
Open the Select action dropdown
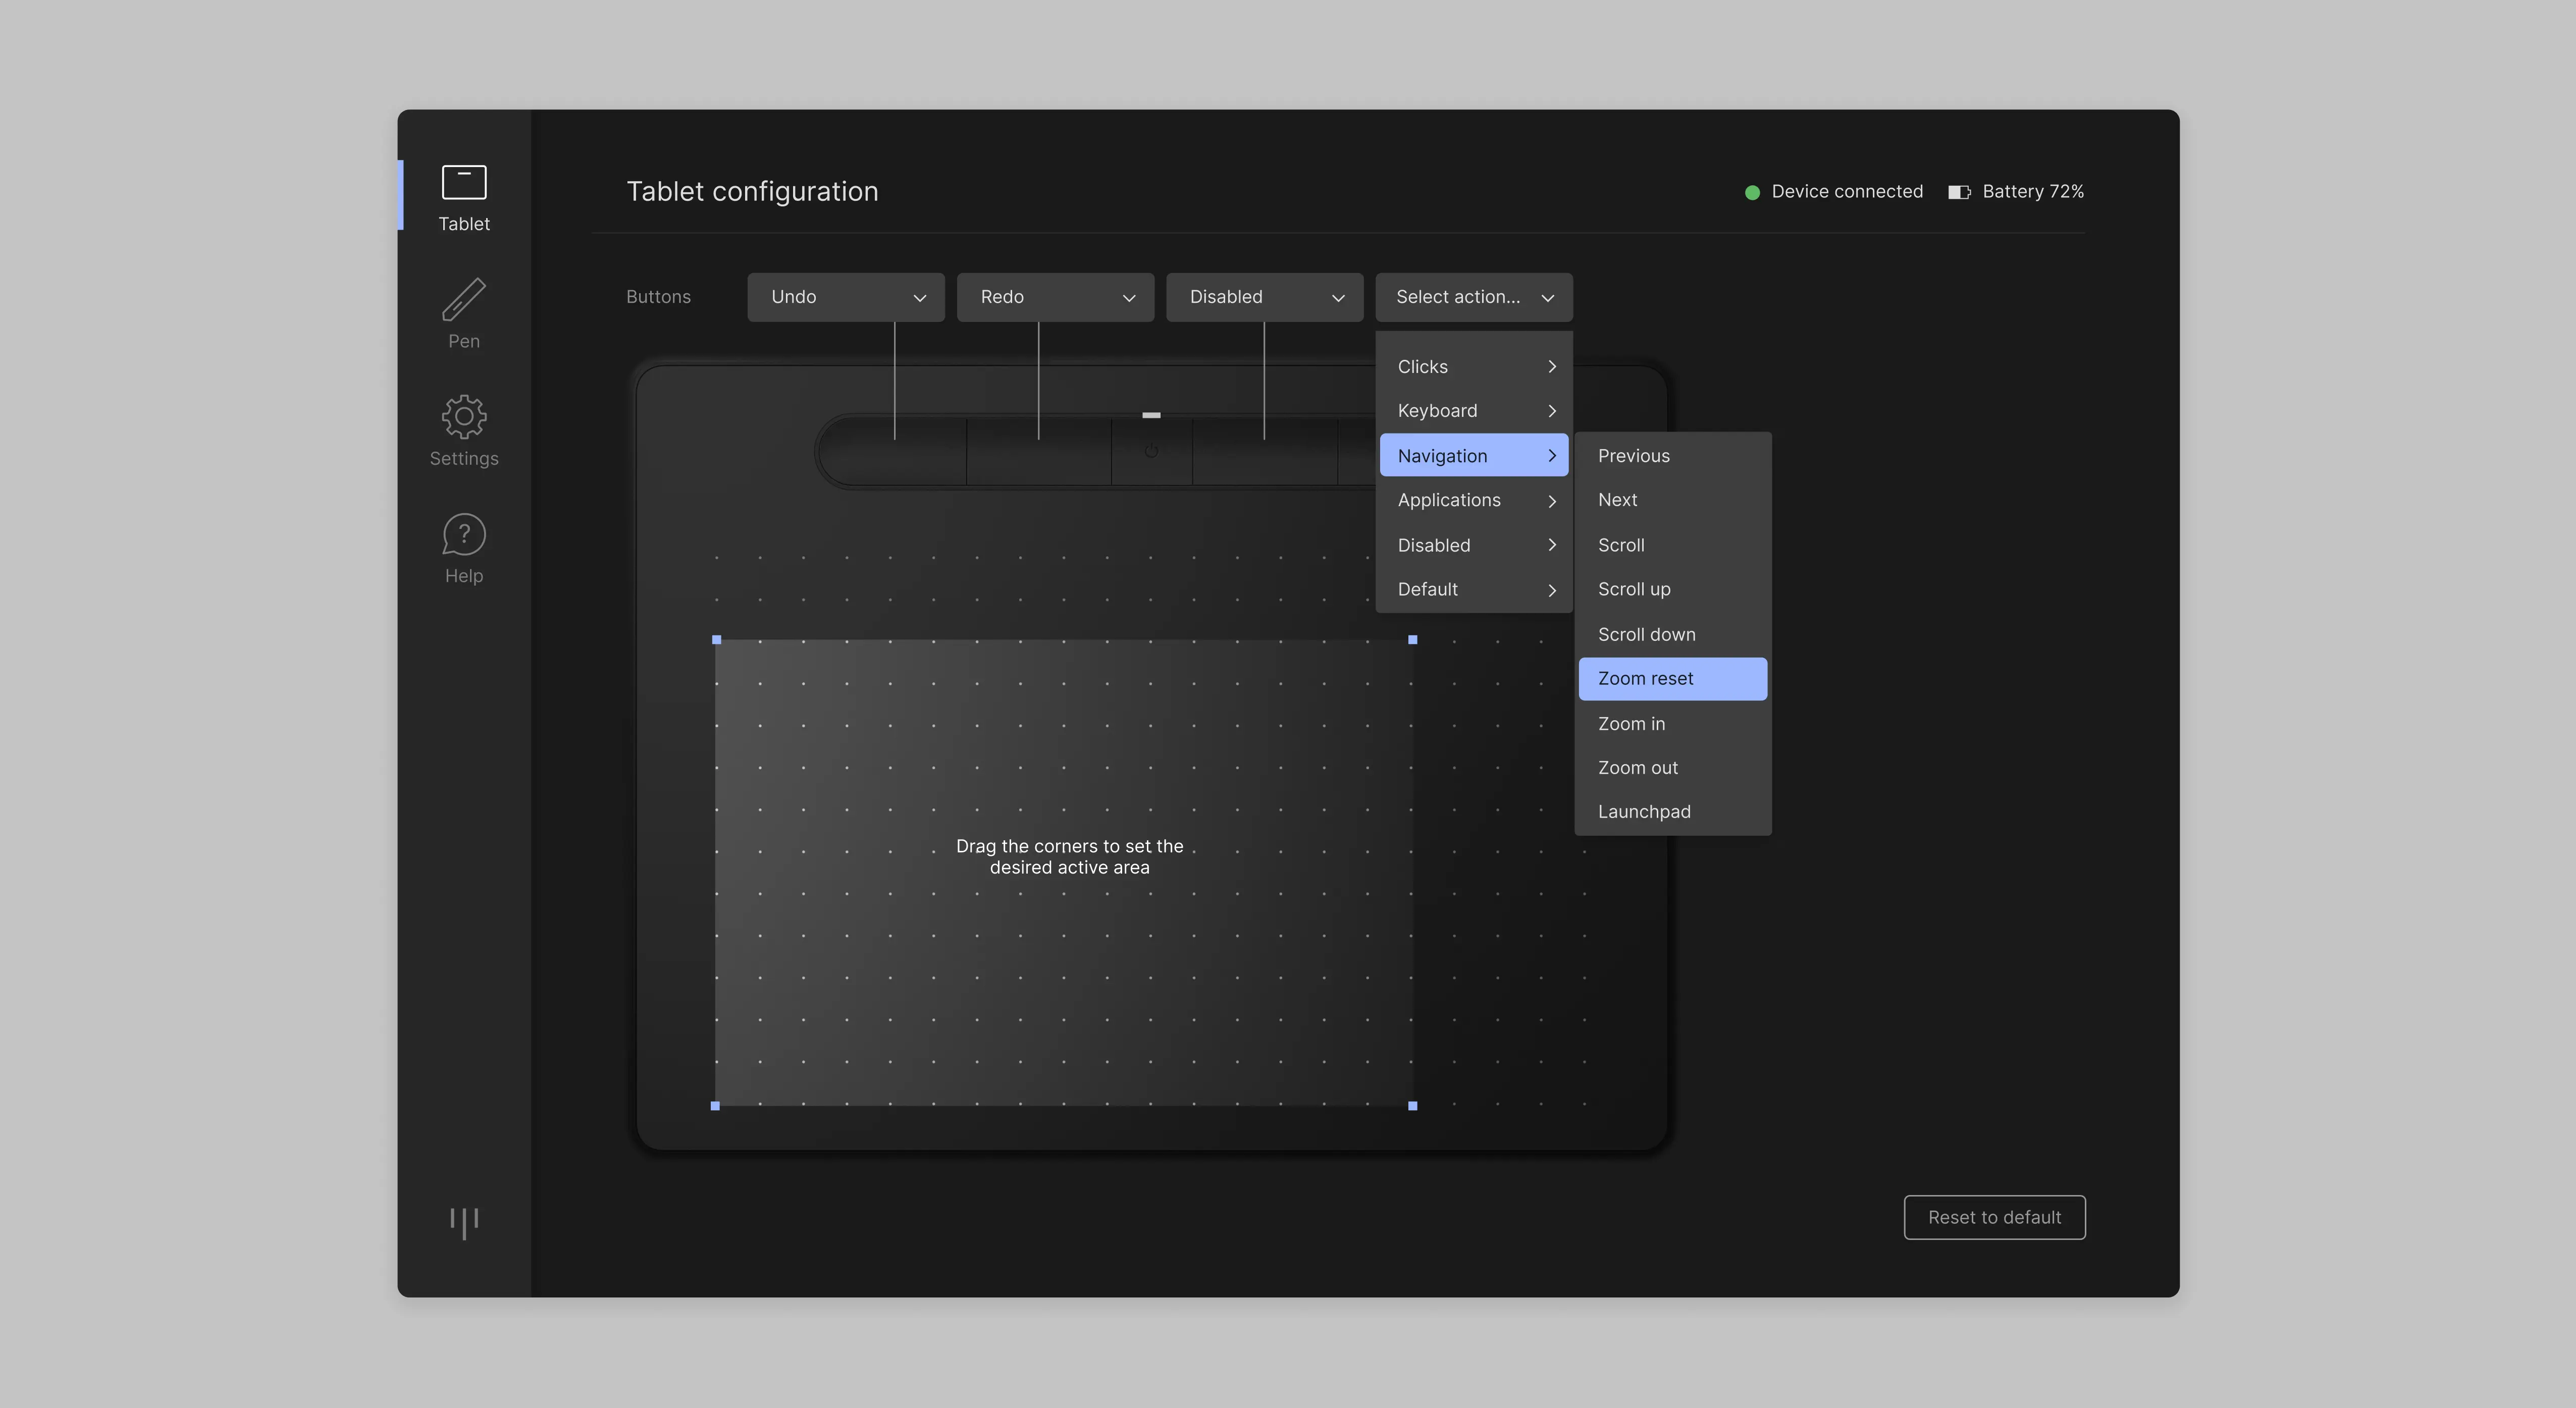pyautogui.click(x=1473, y=297)
